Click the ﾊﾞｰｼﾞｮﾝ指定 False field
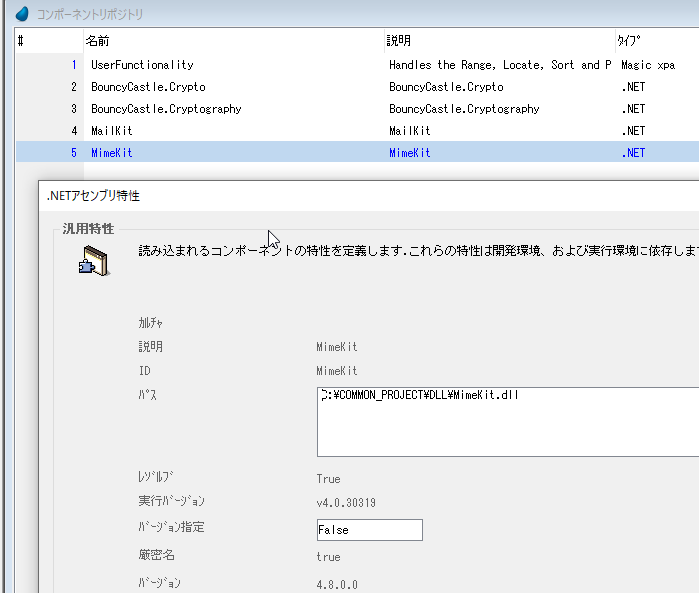699x593 pixels. pos(369,530)
